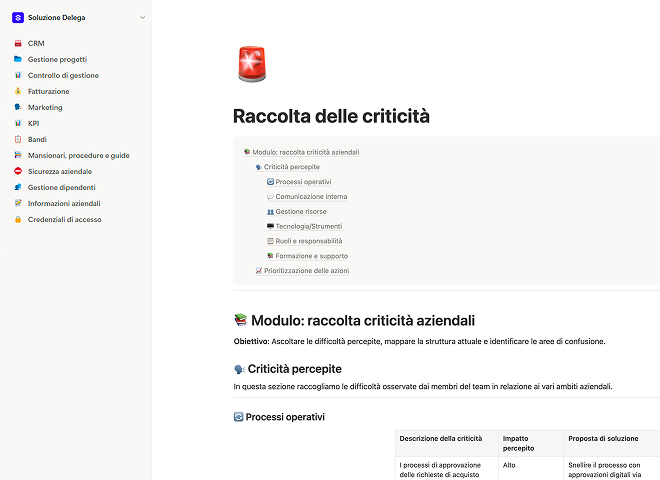Click the Controllo di gestione chart icon

(18, 75)
